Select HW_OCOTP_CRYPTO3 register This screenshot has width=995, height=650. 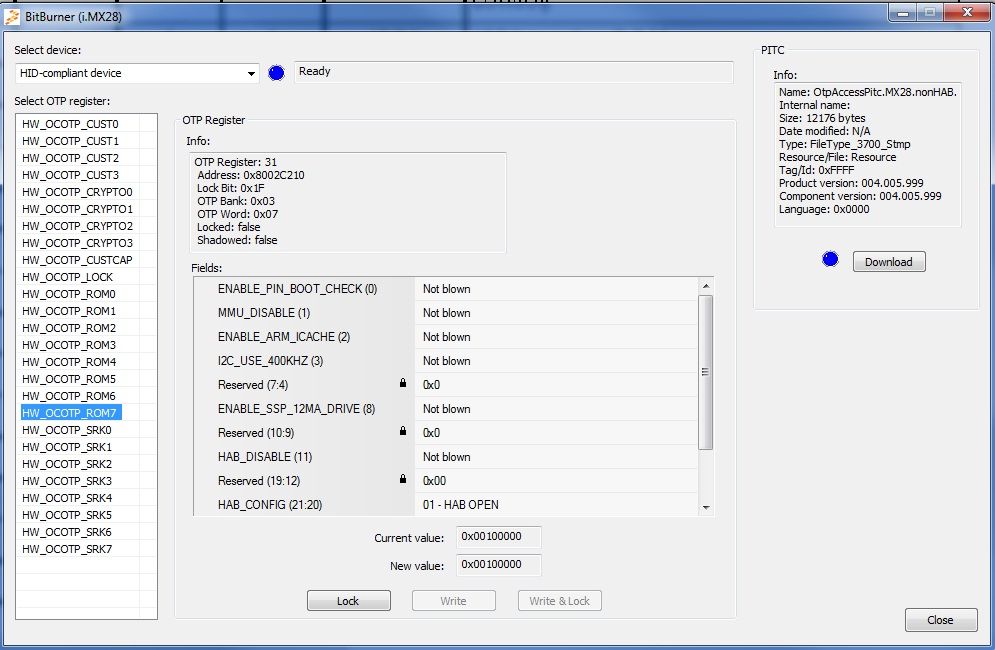(x=77, y=243)
